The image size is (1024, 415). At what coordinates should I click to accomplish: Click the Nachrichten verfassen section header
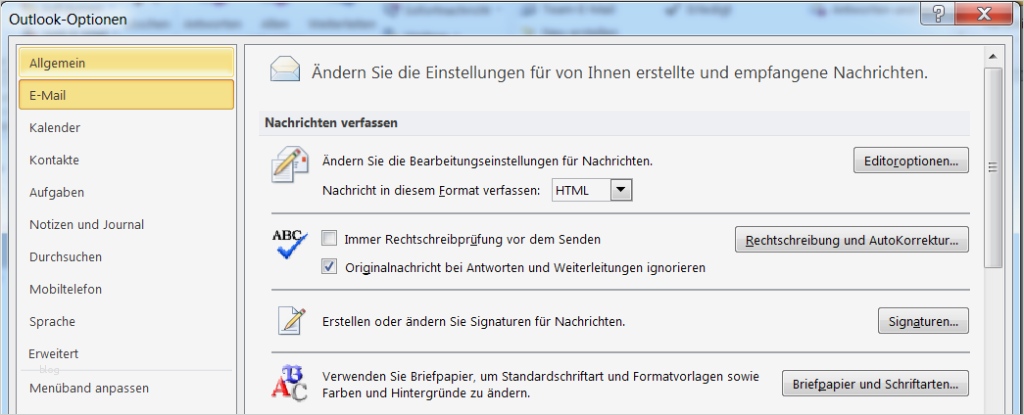614,123
